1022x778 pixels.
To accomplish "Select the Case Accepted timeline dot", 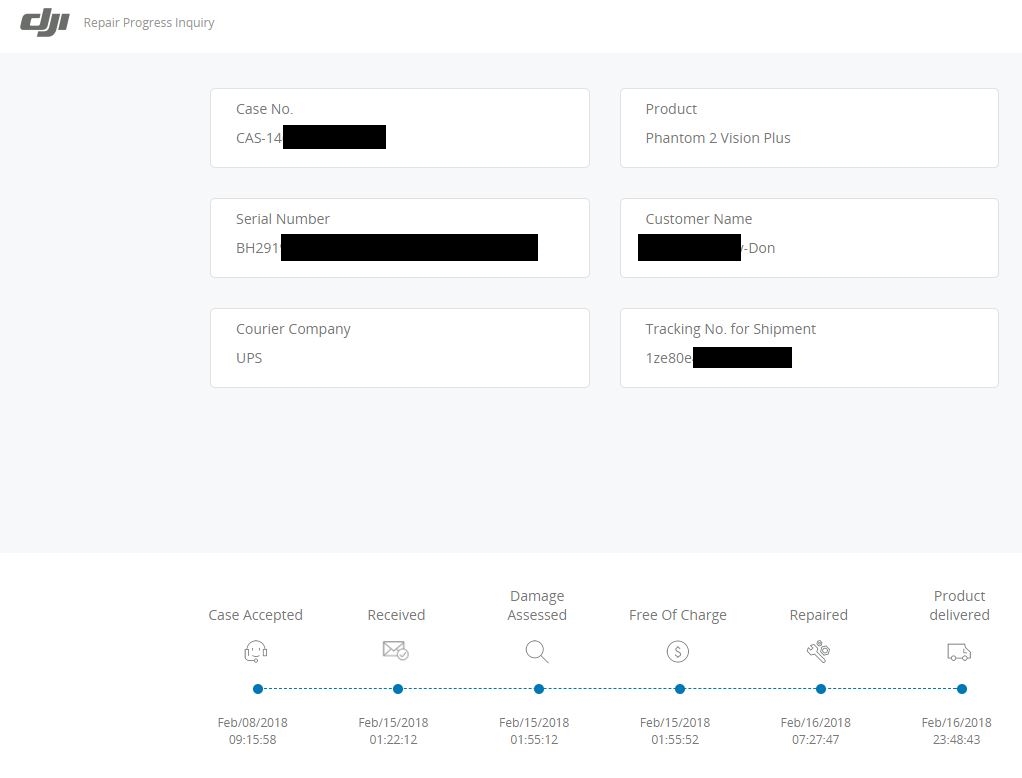I will coord(258,689).
